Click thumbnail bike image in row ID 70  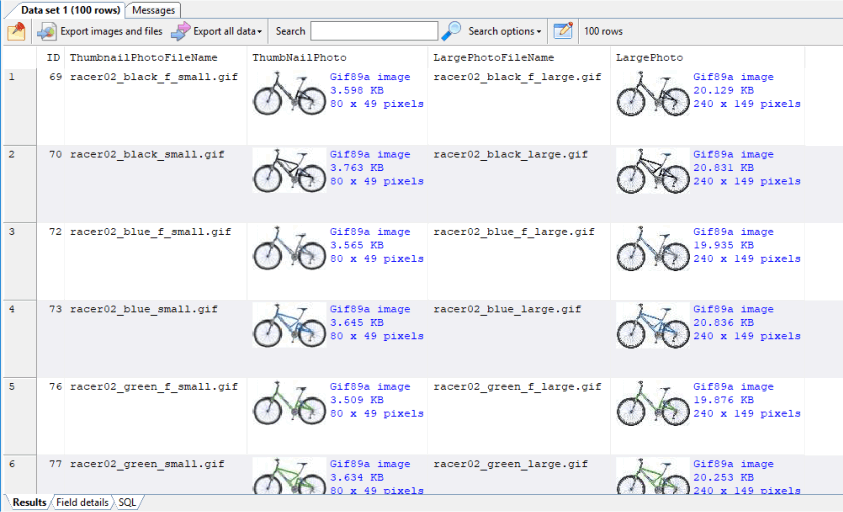(288, 174)
